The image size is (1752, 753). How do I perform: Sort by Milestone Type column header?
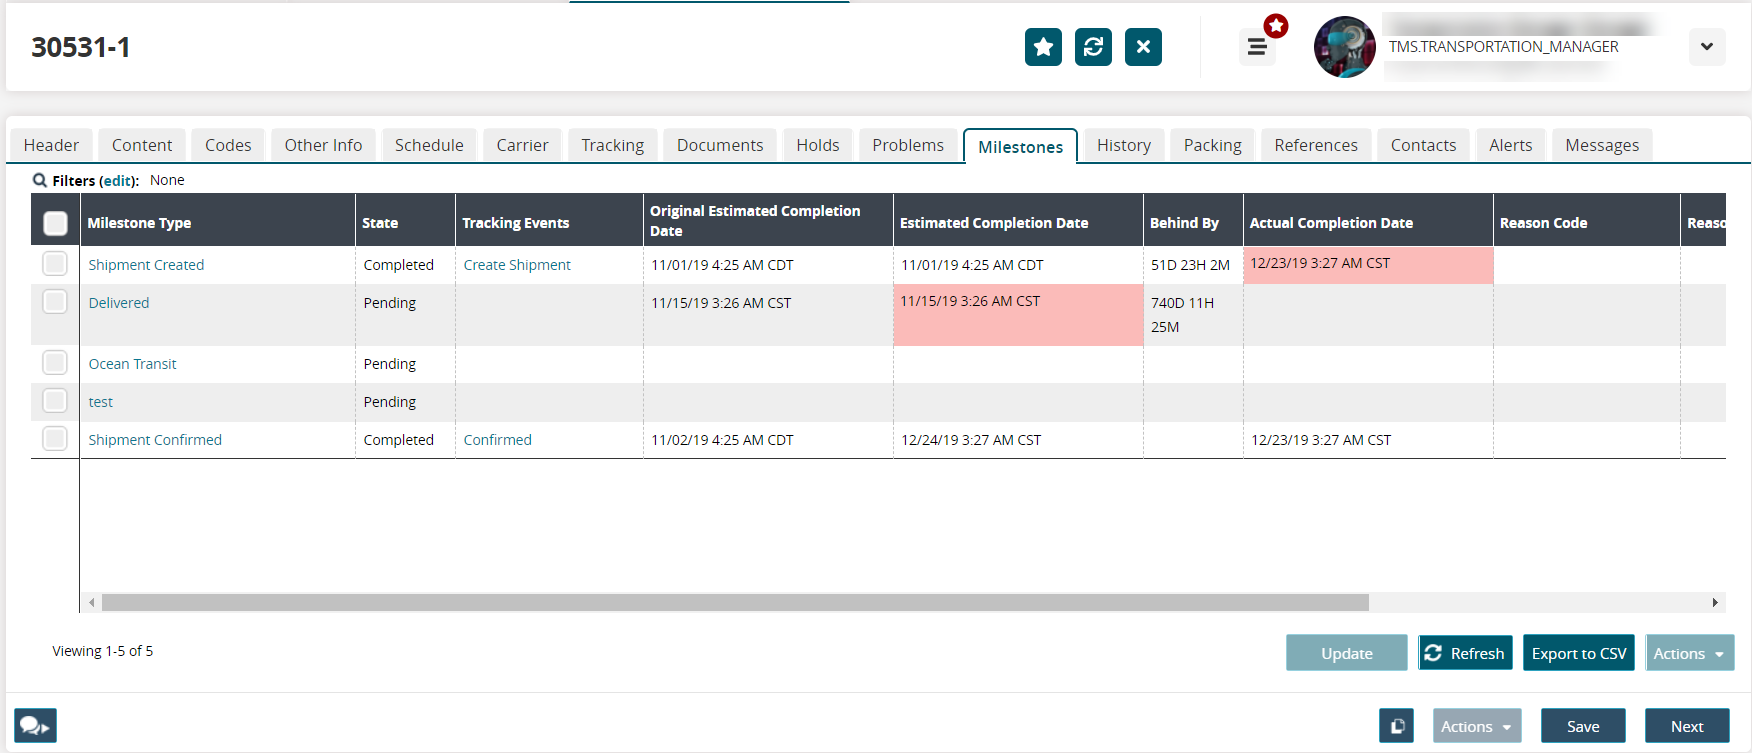[x=218, y=220]
